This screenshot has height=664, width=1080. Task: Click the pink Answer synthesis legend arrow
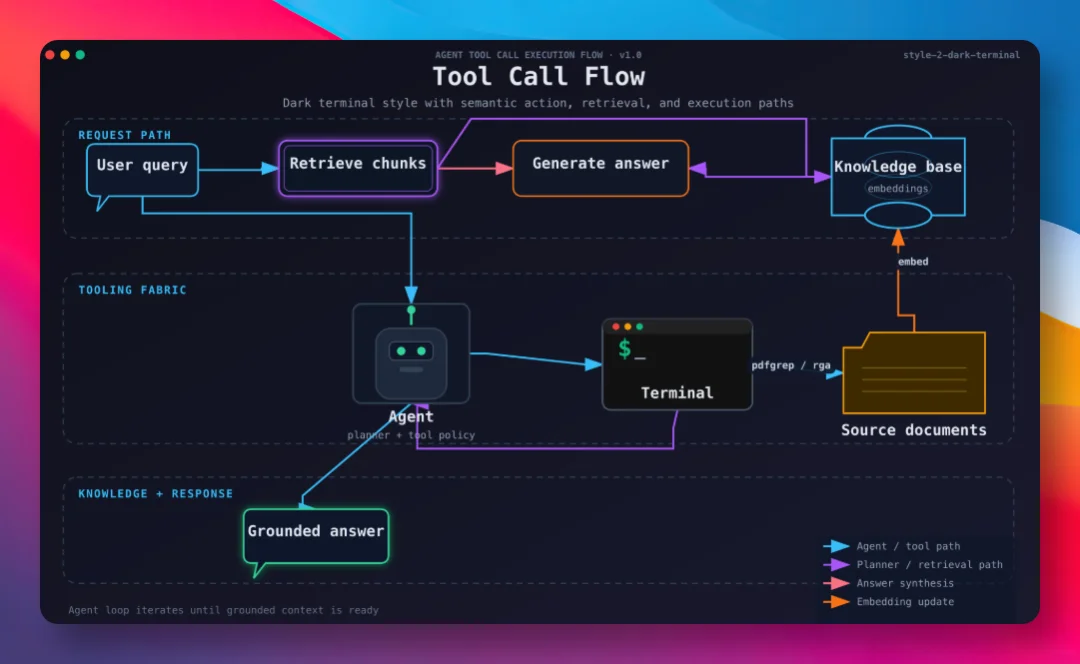coord(836,583)
